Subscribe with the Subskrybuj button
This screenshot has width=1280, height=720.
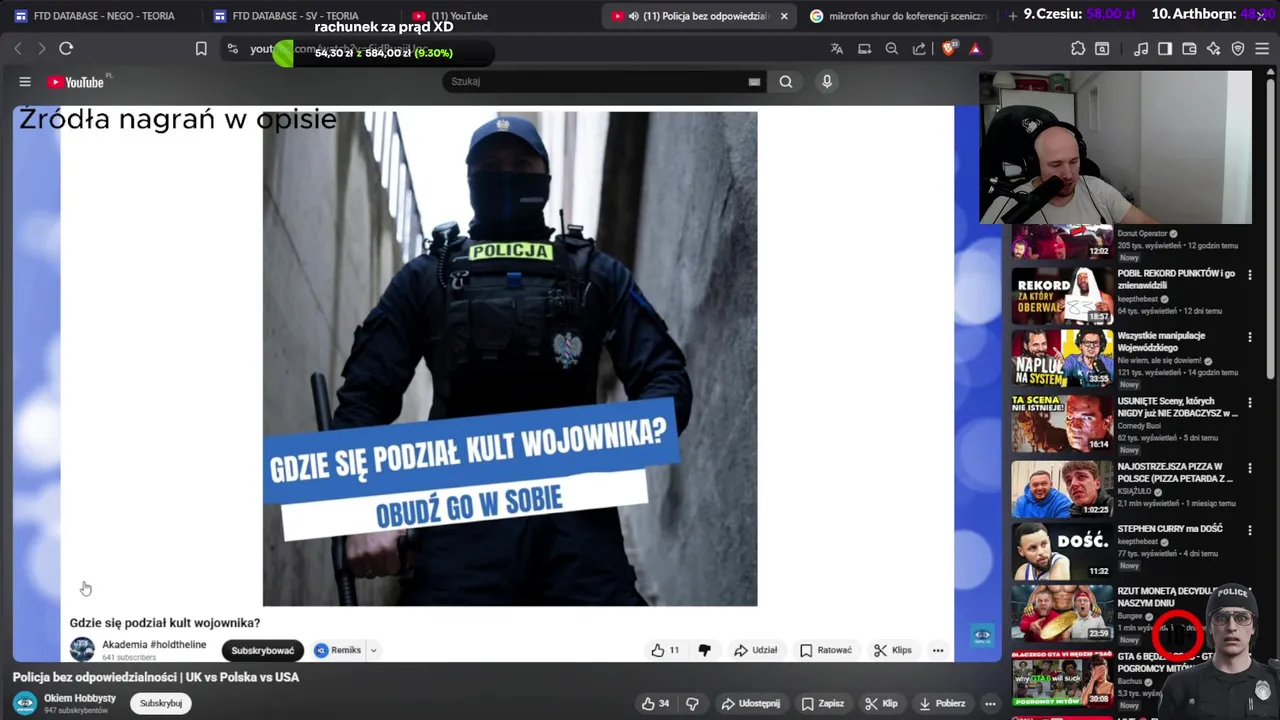click(161, 703)
